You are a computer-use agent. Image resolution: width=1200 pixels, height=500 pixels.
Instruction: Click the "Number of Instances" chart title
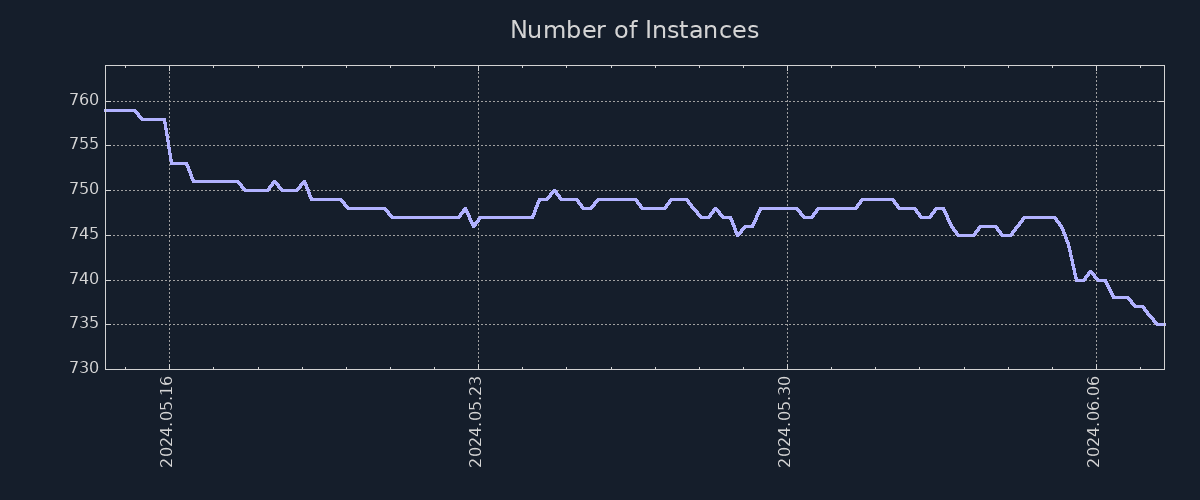tap(634, 31)
